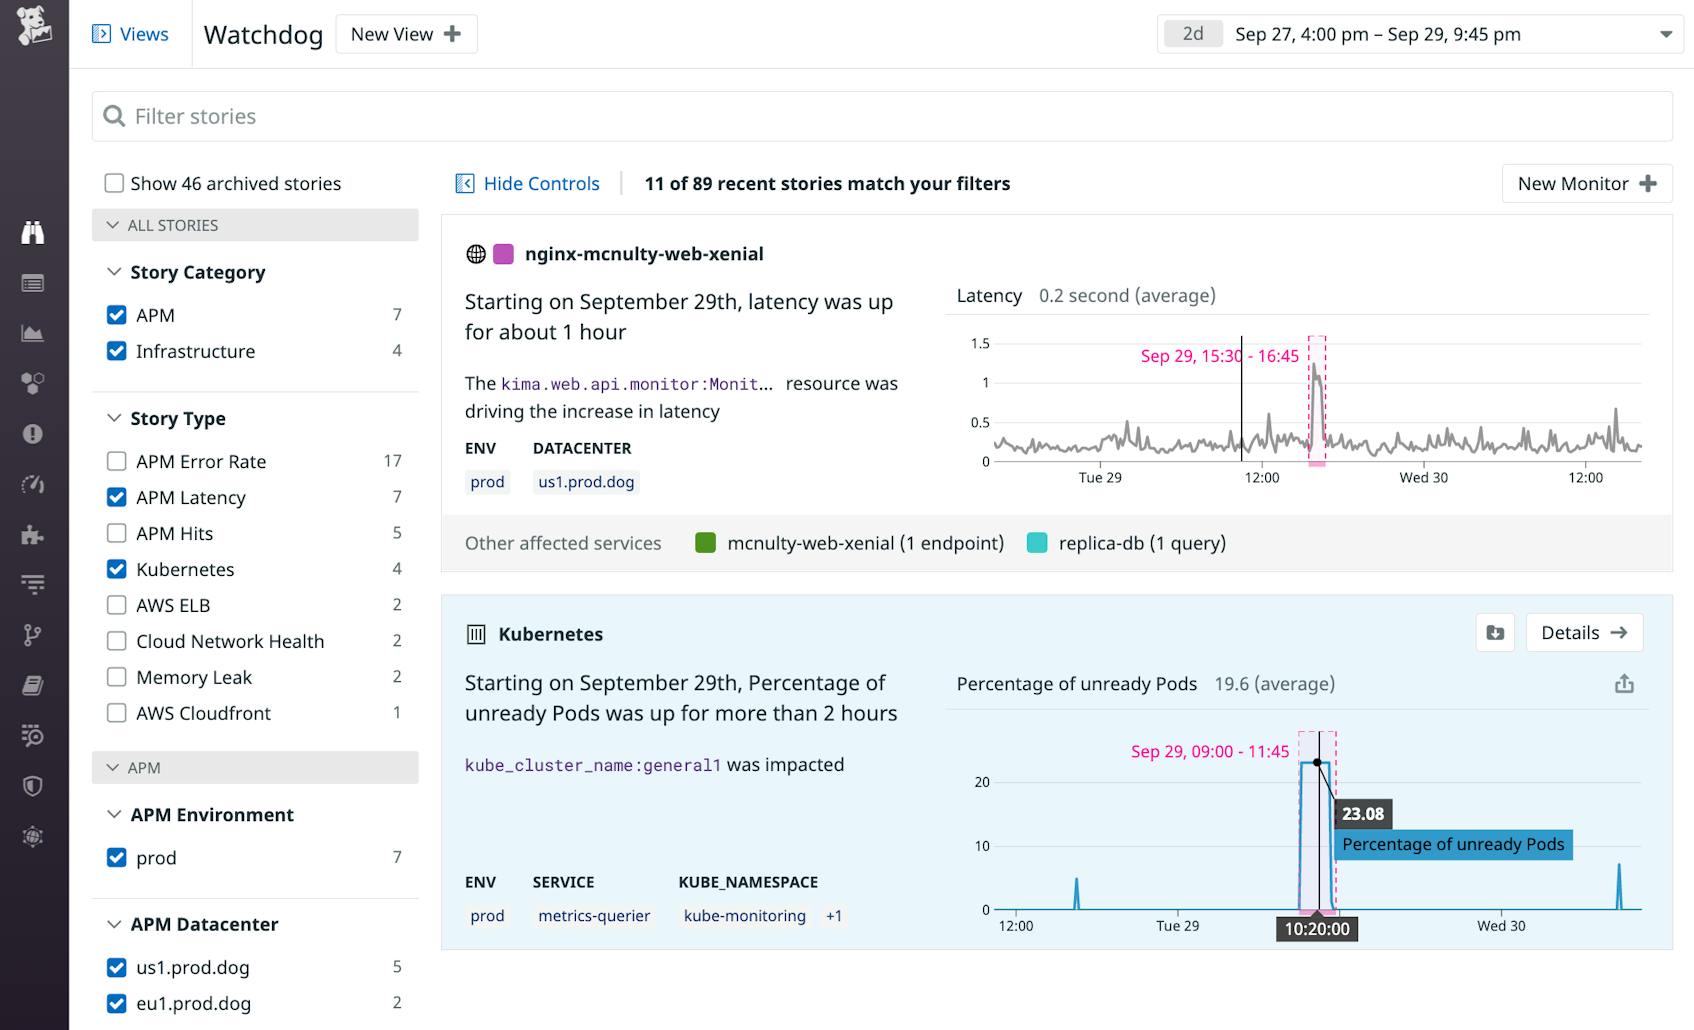Collapse the ALL STORIES section header
Image resolution: width=1694 pixels, height=1030 pixels.
[112, 225]
